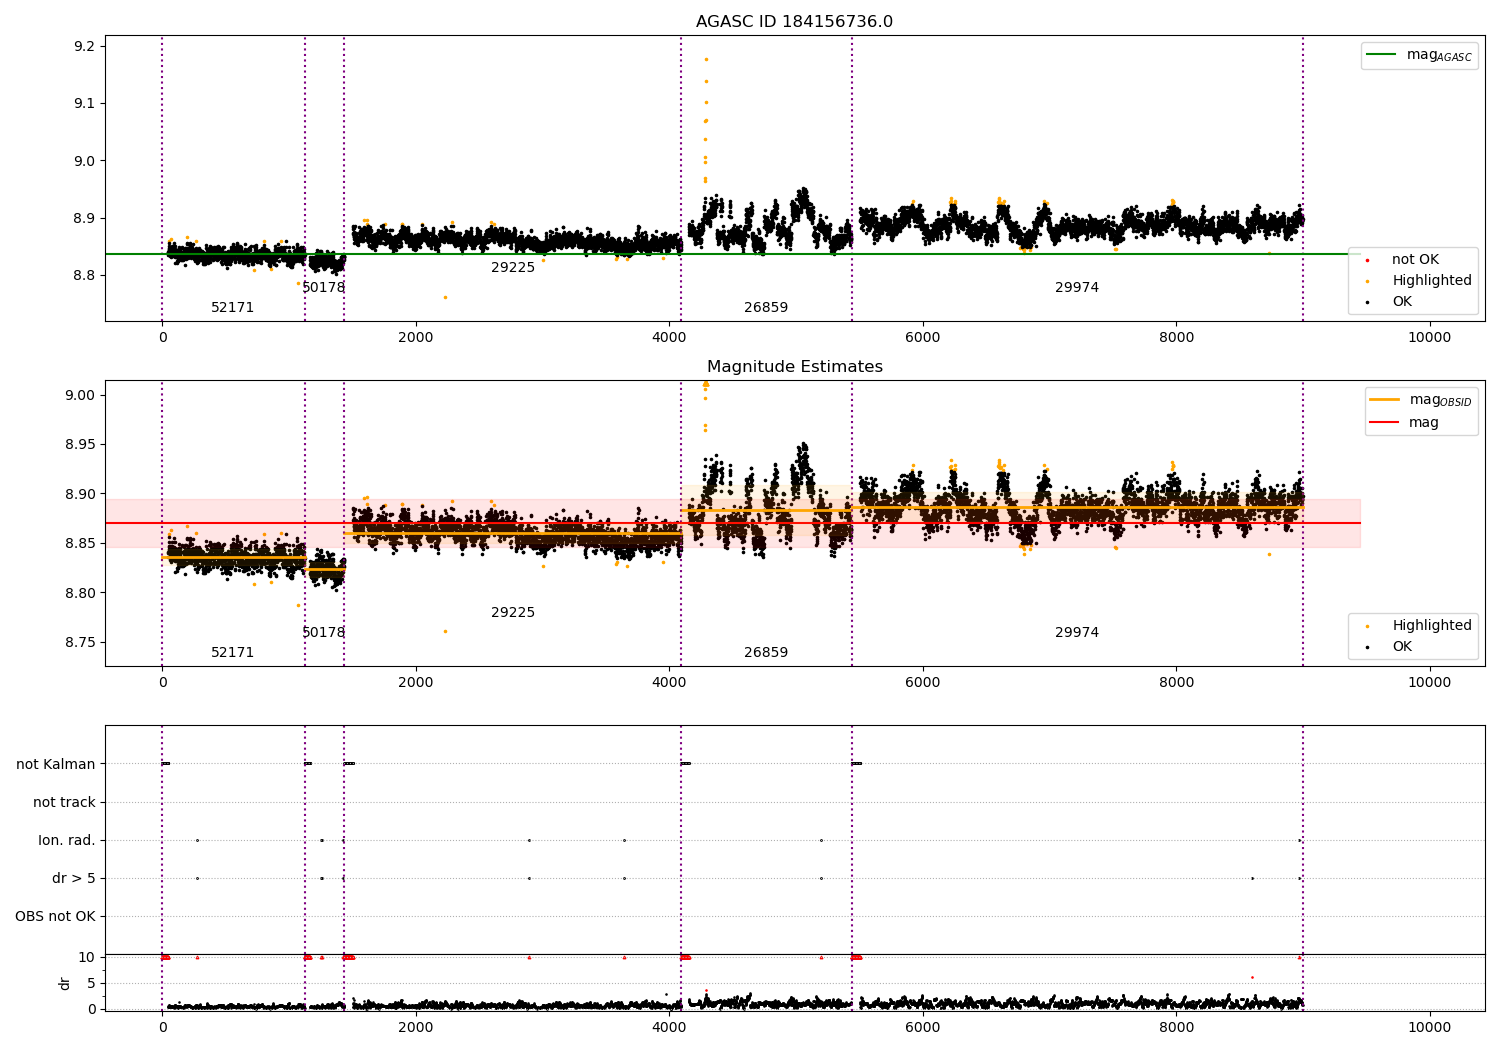This screenshot has height=1050, width=1500.
Task: Click obsid 50178 in Magnitude Estimates plot
Action: pyautogui.click(x=323, y=632)
